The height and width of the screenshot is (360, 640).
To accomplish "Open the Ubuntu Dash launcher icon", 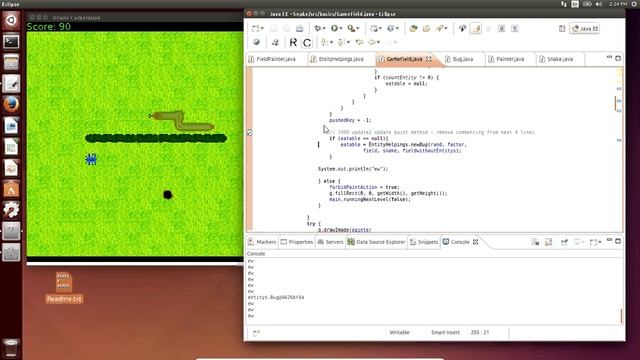I will (11, 20).
